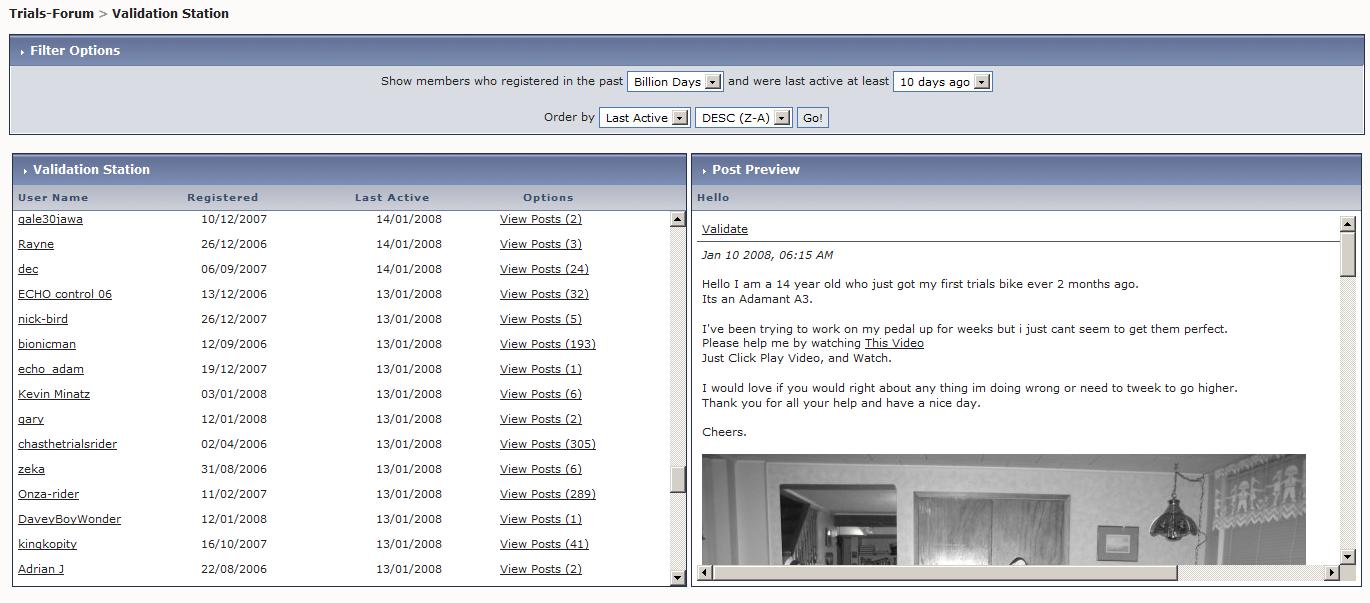Click the 'Last Active' column header
The width and height of the screenshot is (1370, 603).
point(392,198)
